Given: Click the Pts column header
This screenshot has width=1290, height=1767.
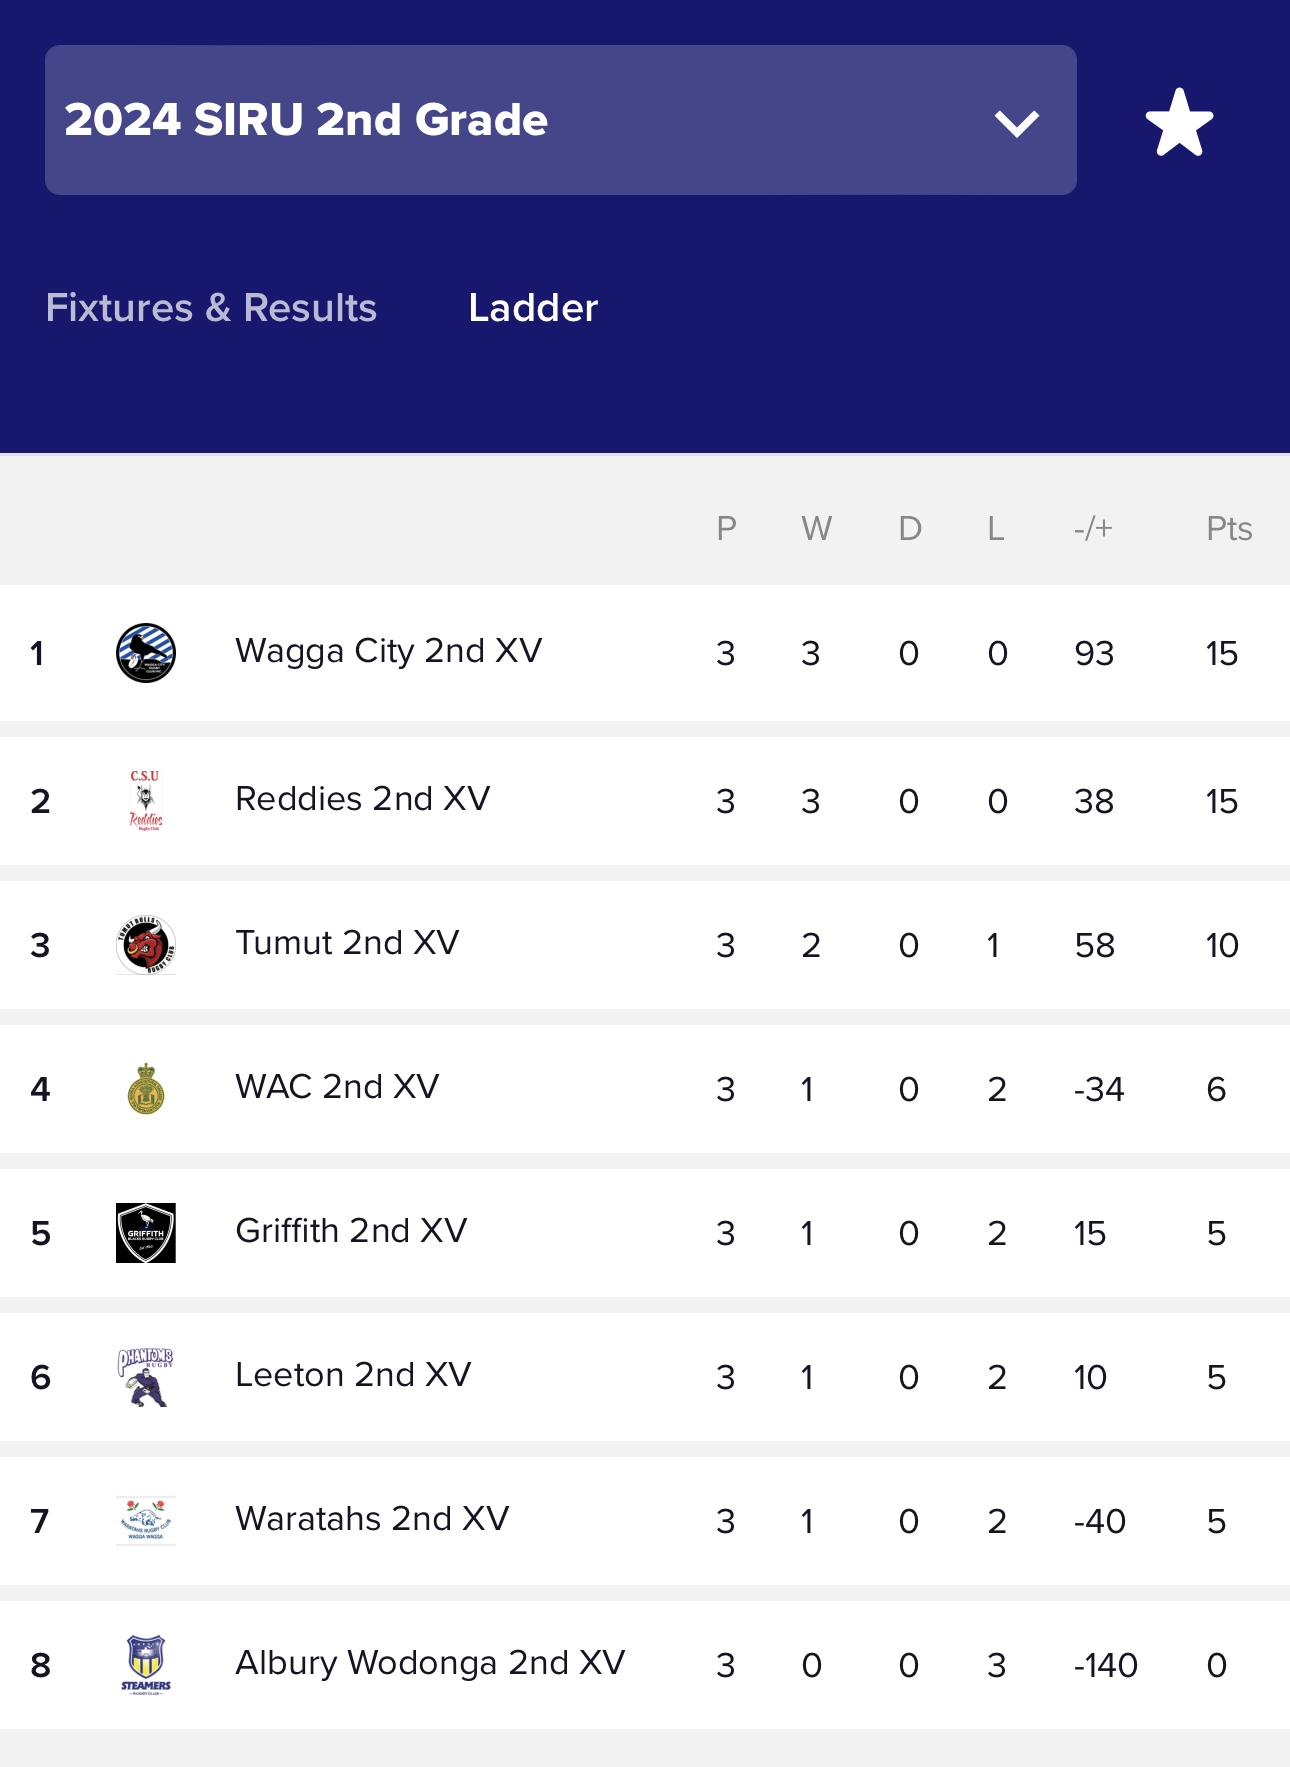Looking at the screenshot, I should 1229,528.
